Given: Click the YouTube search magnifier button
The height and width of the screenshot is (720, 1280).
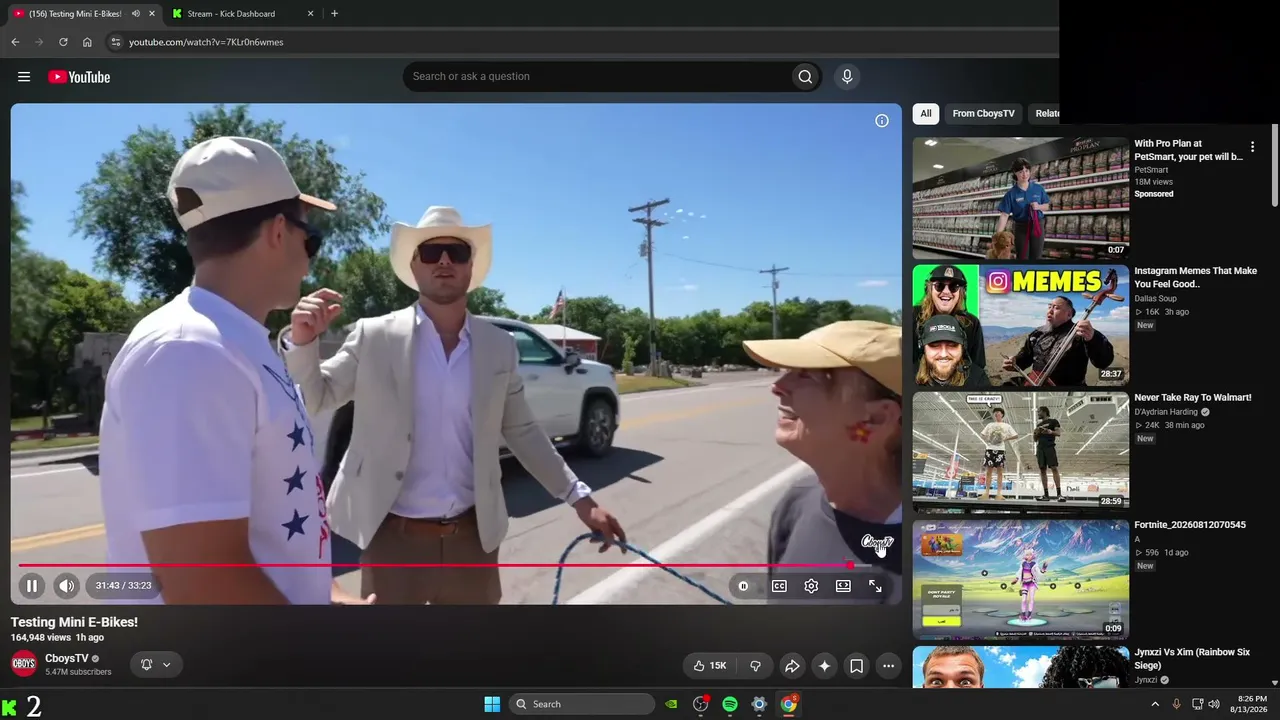Looking at the screenshot, I should pyautogui.click(x=805, y=77).
